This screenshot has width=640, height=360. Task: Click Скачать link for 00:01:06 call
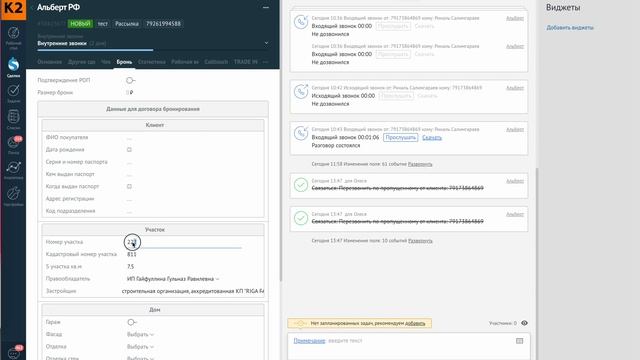pyautogui.click(x=432, y=138)
